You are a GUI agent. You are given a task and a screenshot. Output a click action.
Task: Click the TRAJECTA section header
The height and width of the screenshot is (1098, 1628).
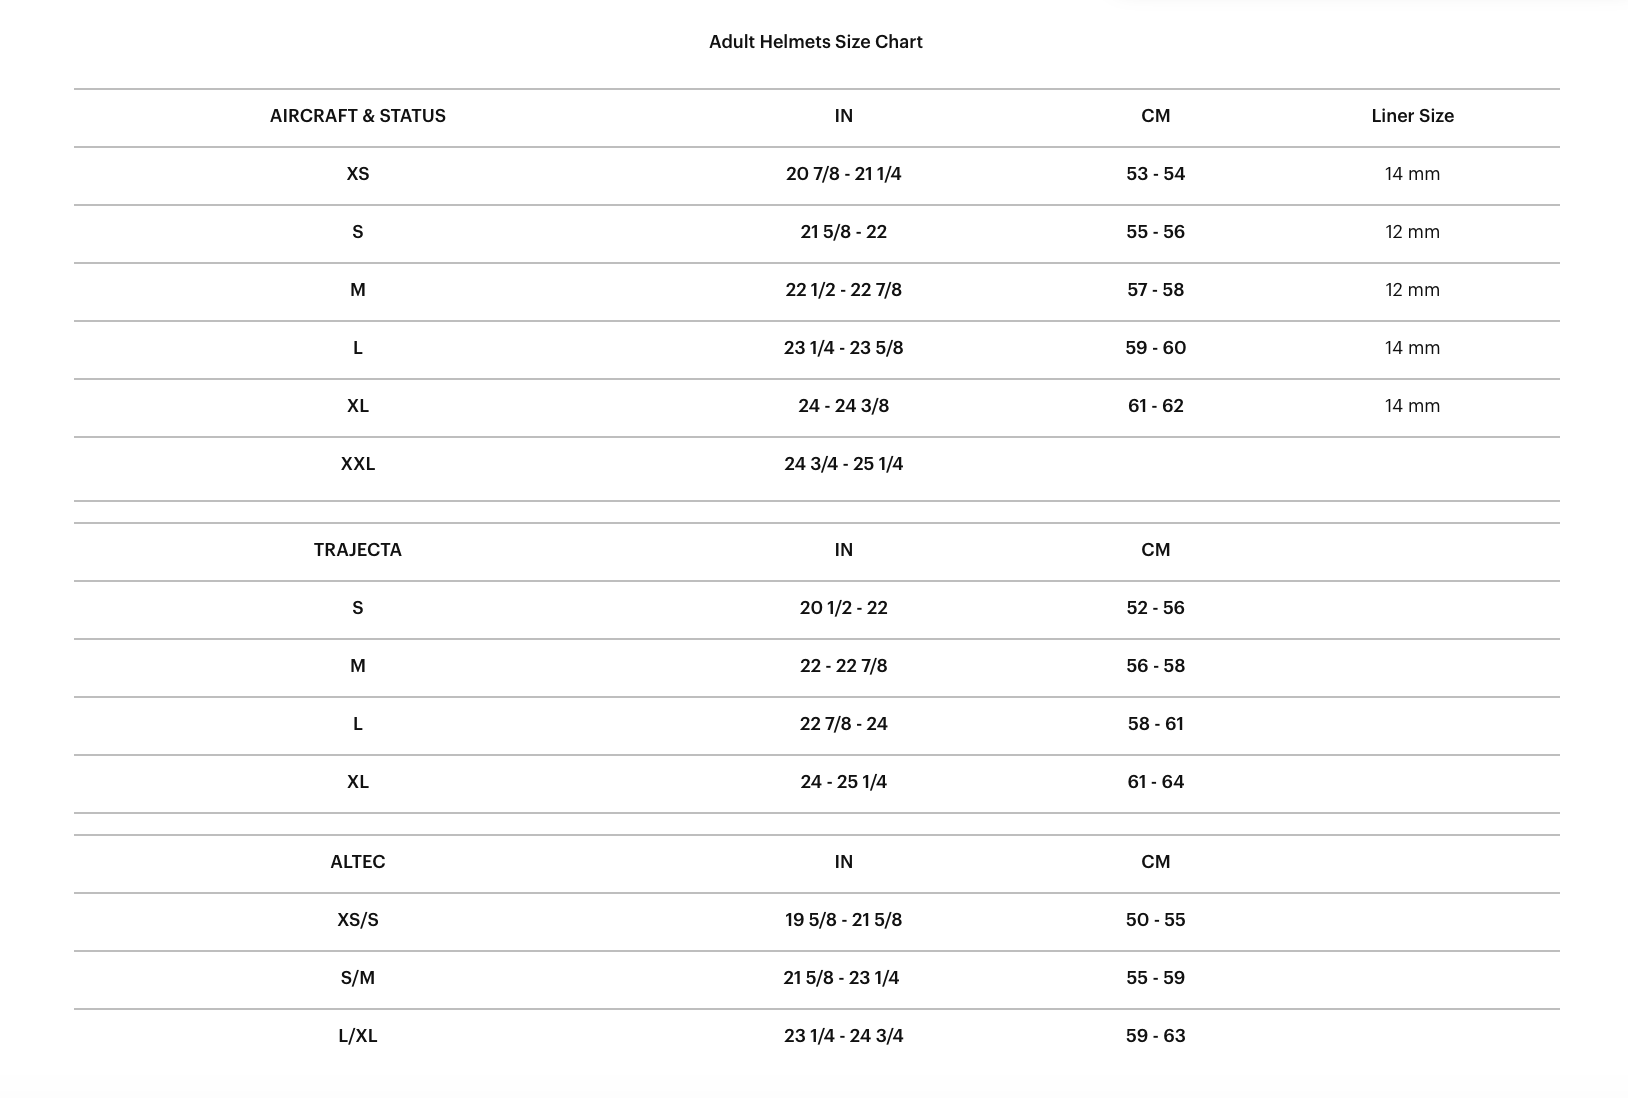(357, 550)
